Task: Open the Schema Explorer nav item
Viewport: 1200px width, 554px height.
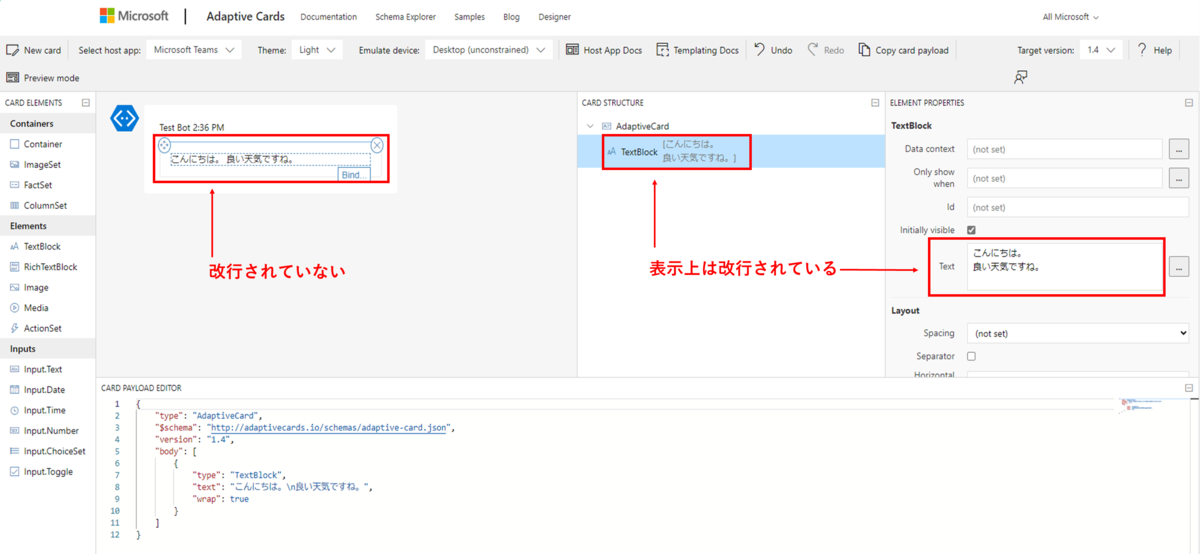Action: [x=406, y=17]
